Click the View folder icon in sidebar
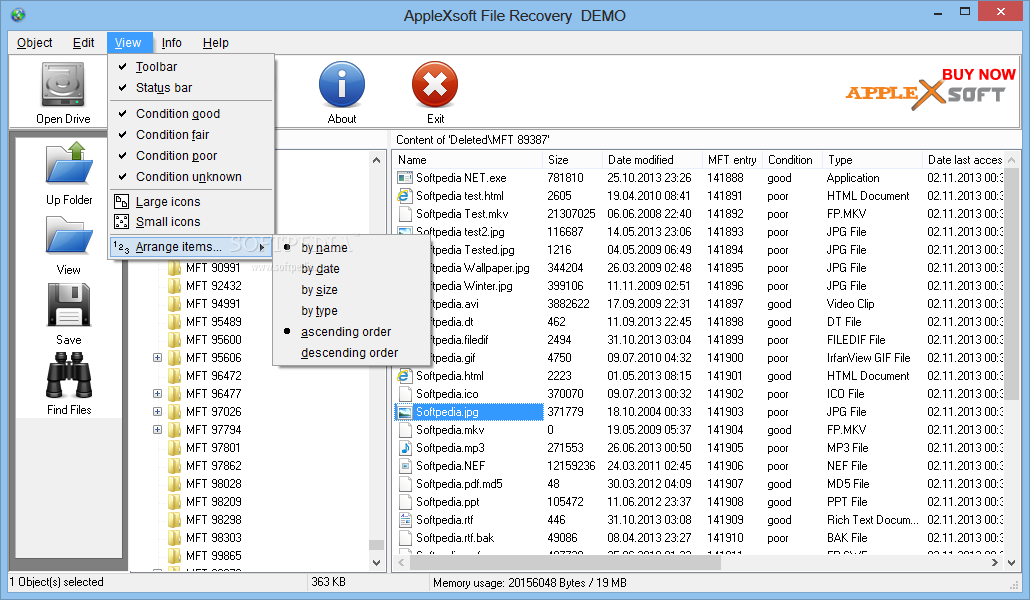Image resolution: width=1030 pixels, height=600 pixels. 69,235
